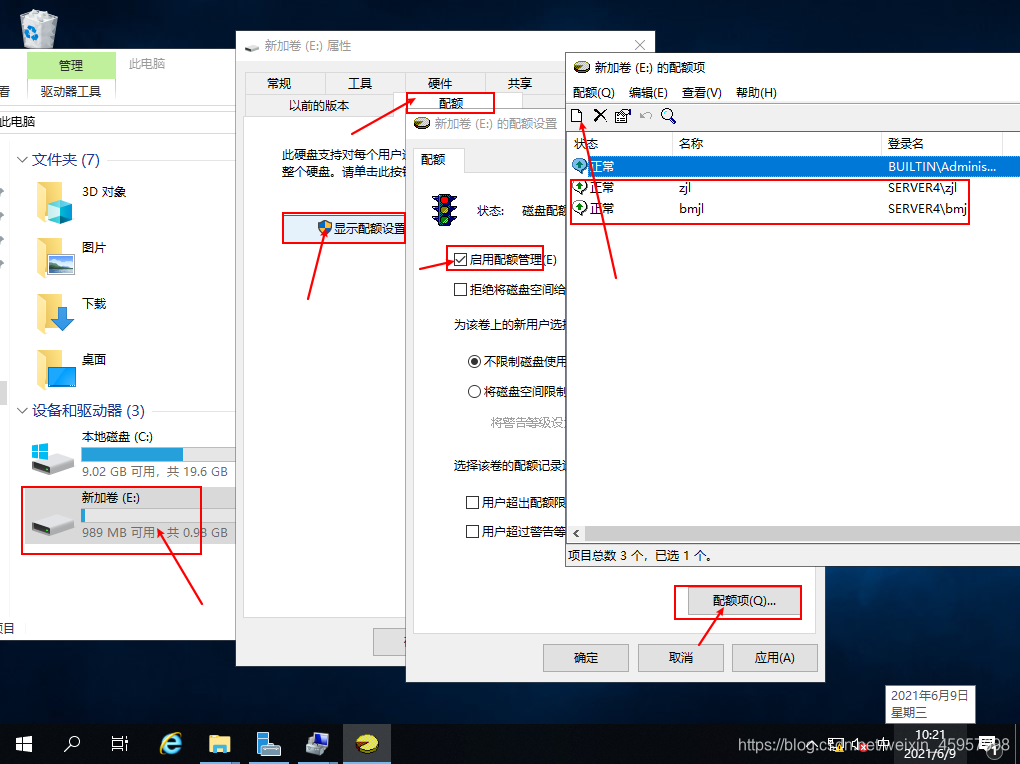
Task: Open 查看(V) menu
Action: [x=701, y=92]
